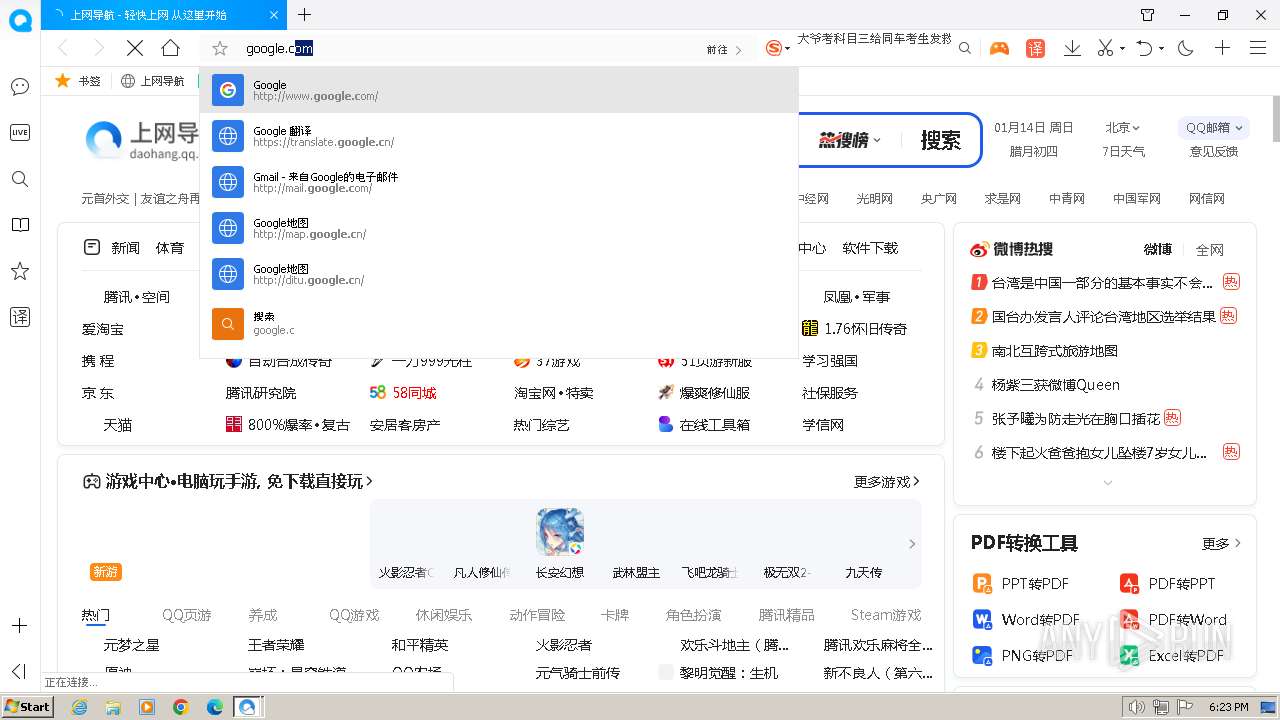Click the magnifier in the search box
The image size is (1280, 720).
(x=965, y=48)
